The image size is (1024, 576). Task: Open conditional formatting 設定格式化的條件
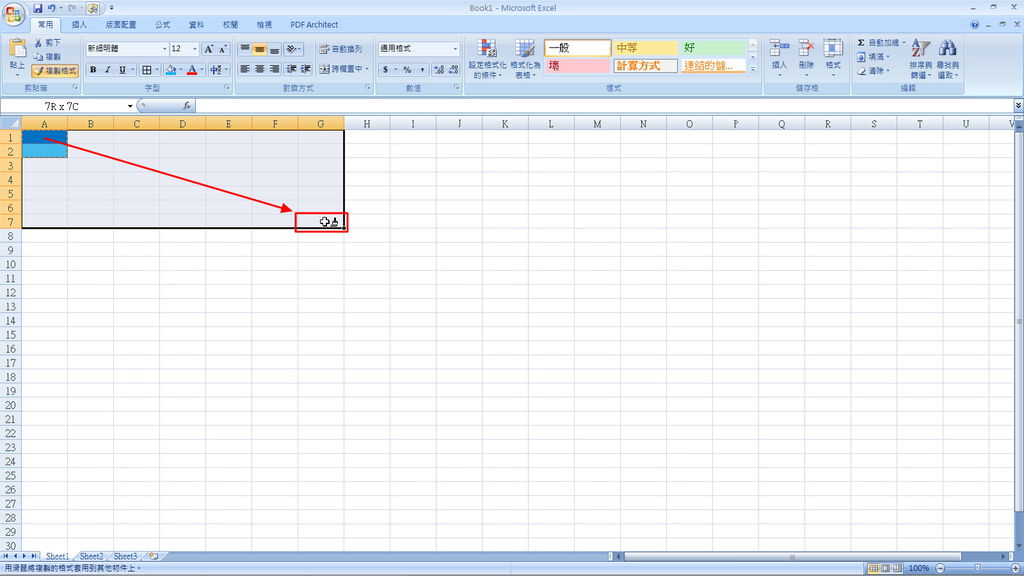(487, 59)
